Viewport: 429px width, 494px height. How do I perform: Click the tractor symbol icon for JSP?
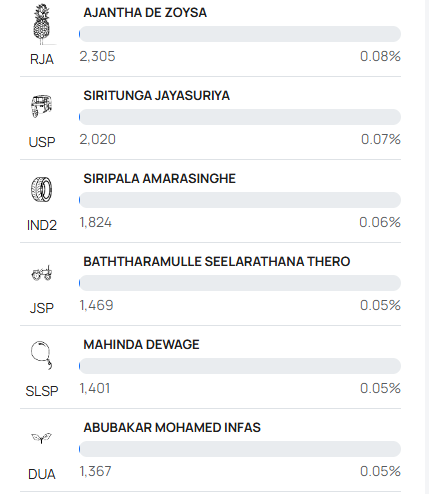[x=41, y=273]
